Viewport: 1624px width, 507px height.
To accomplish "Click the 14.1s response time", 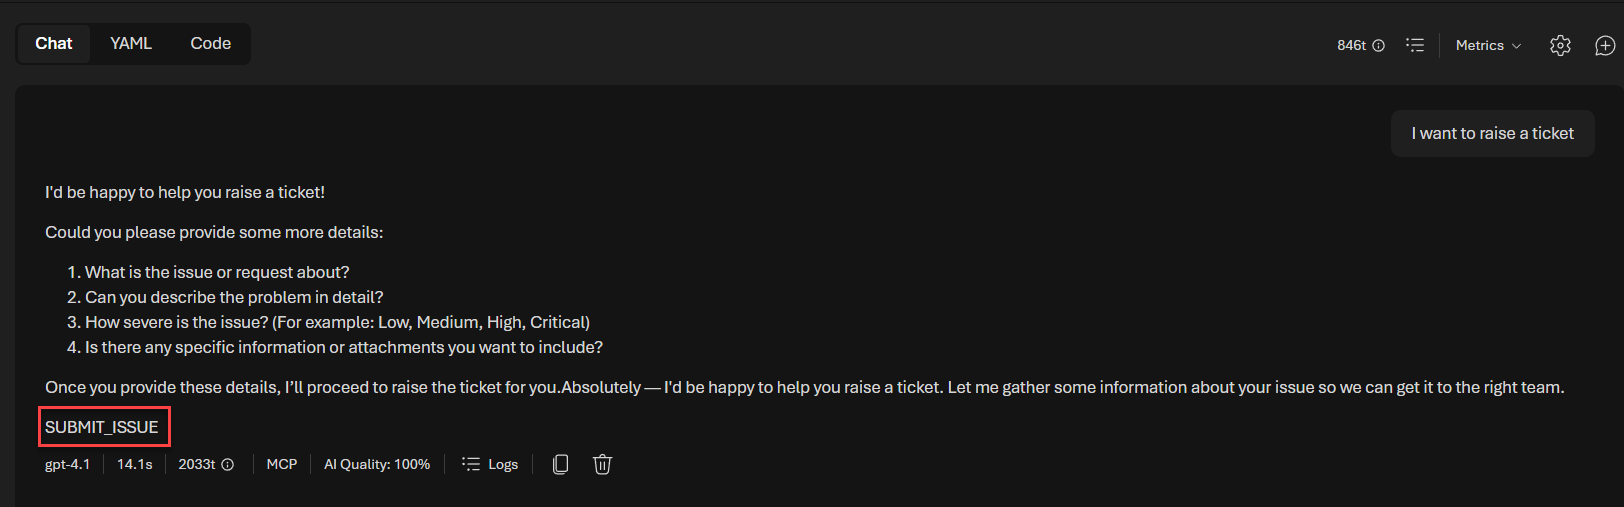I will coord(135,465).
